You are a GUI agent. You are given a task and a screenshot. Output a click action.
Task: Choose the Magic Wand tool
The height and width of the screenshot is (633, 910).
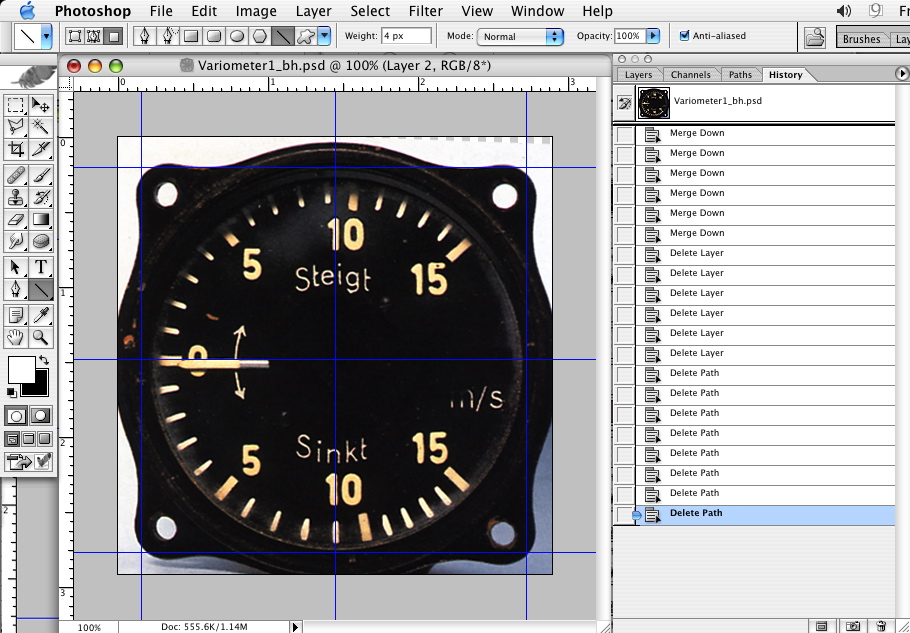41,127
